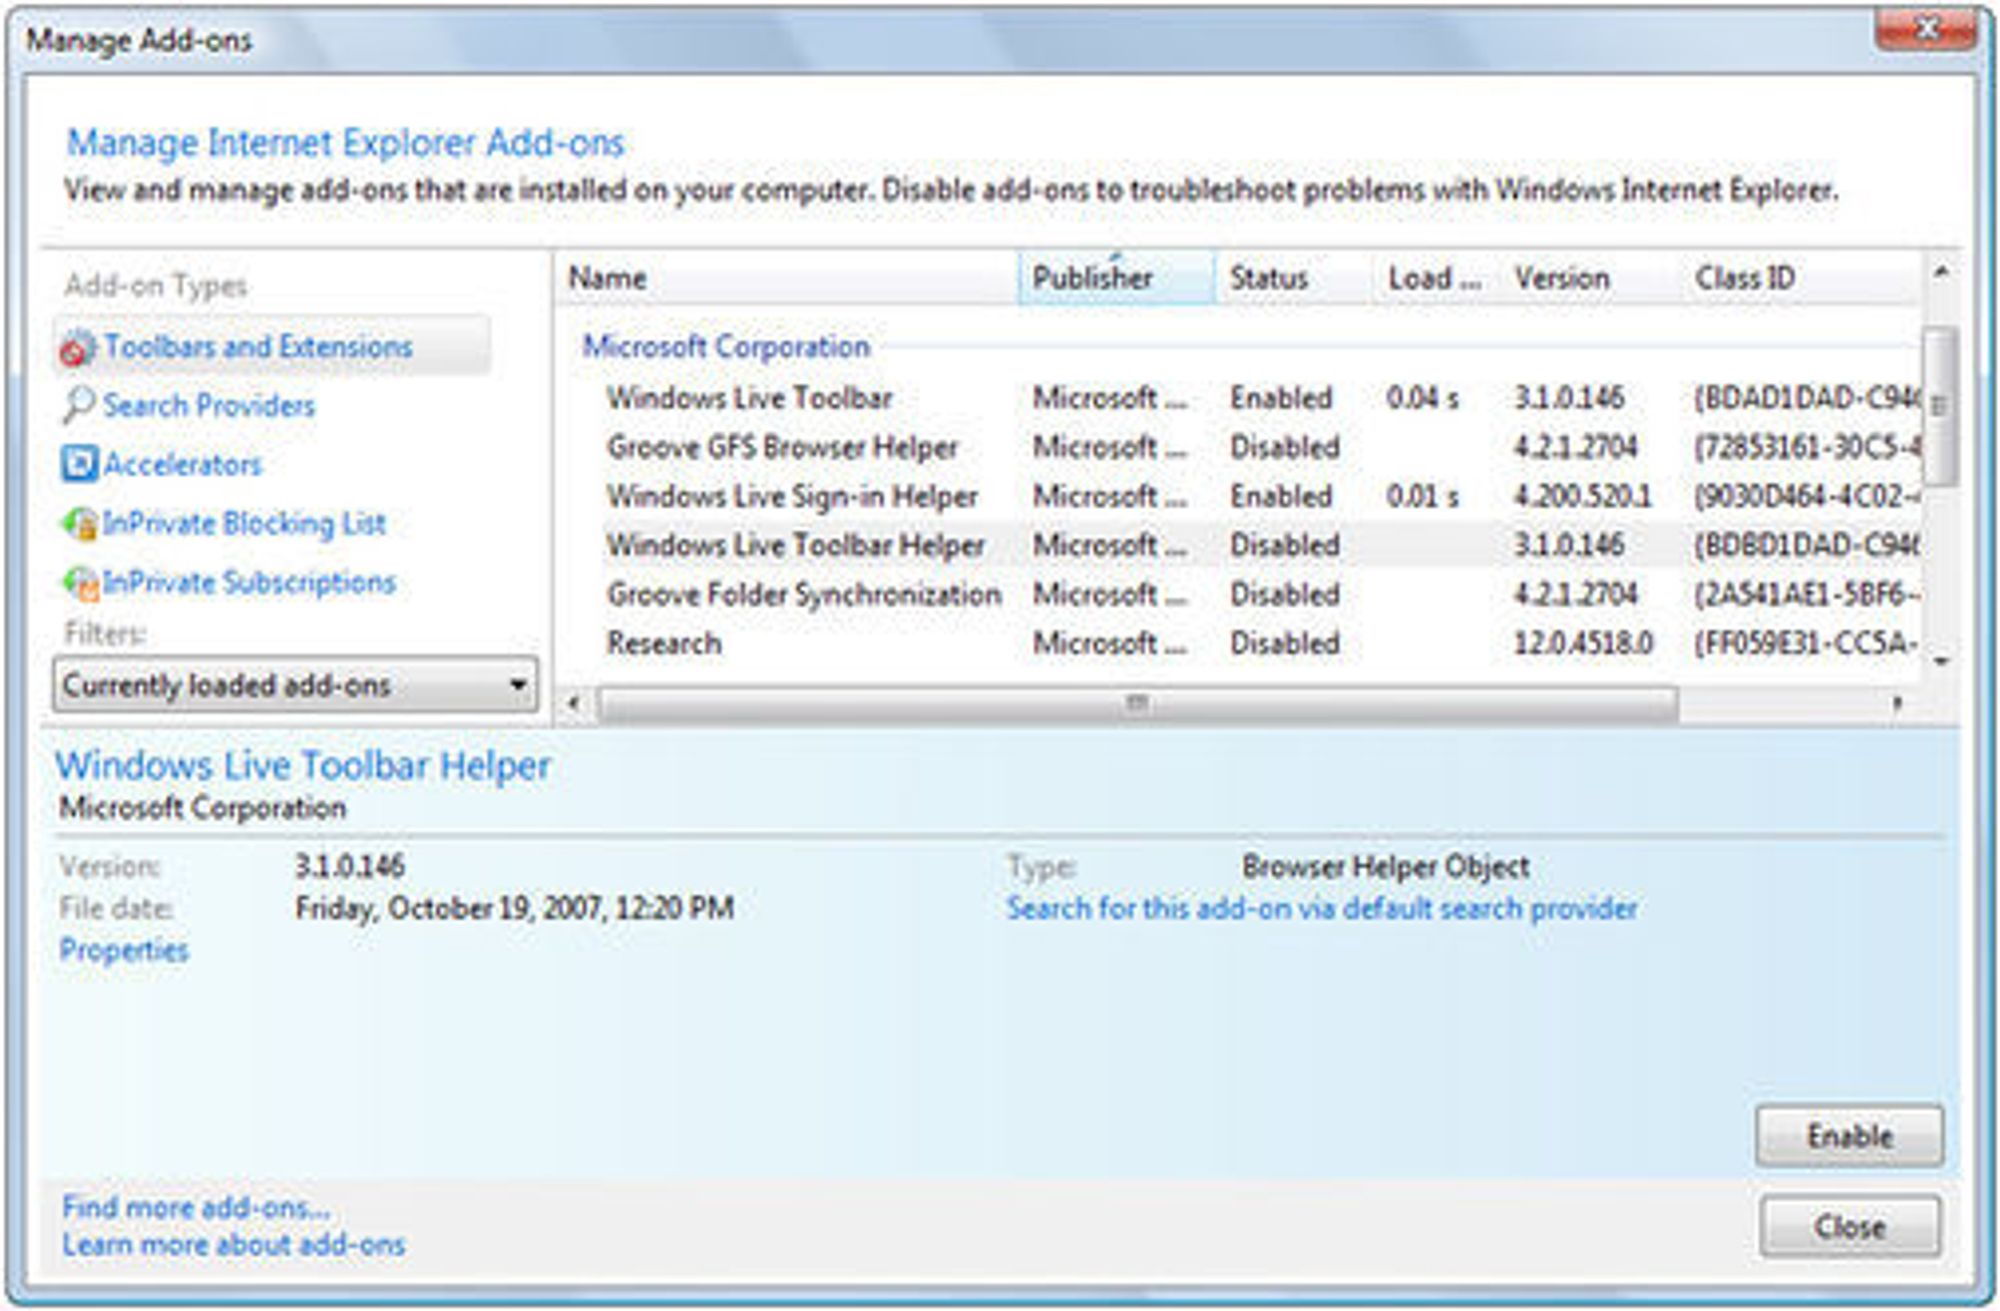Image resolution: width=2000 pixels, height=1311 pixels.
Task: Select the Research add-on row
Action: pyautogui.click(x=1260, y=643)
